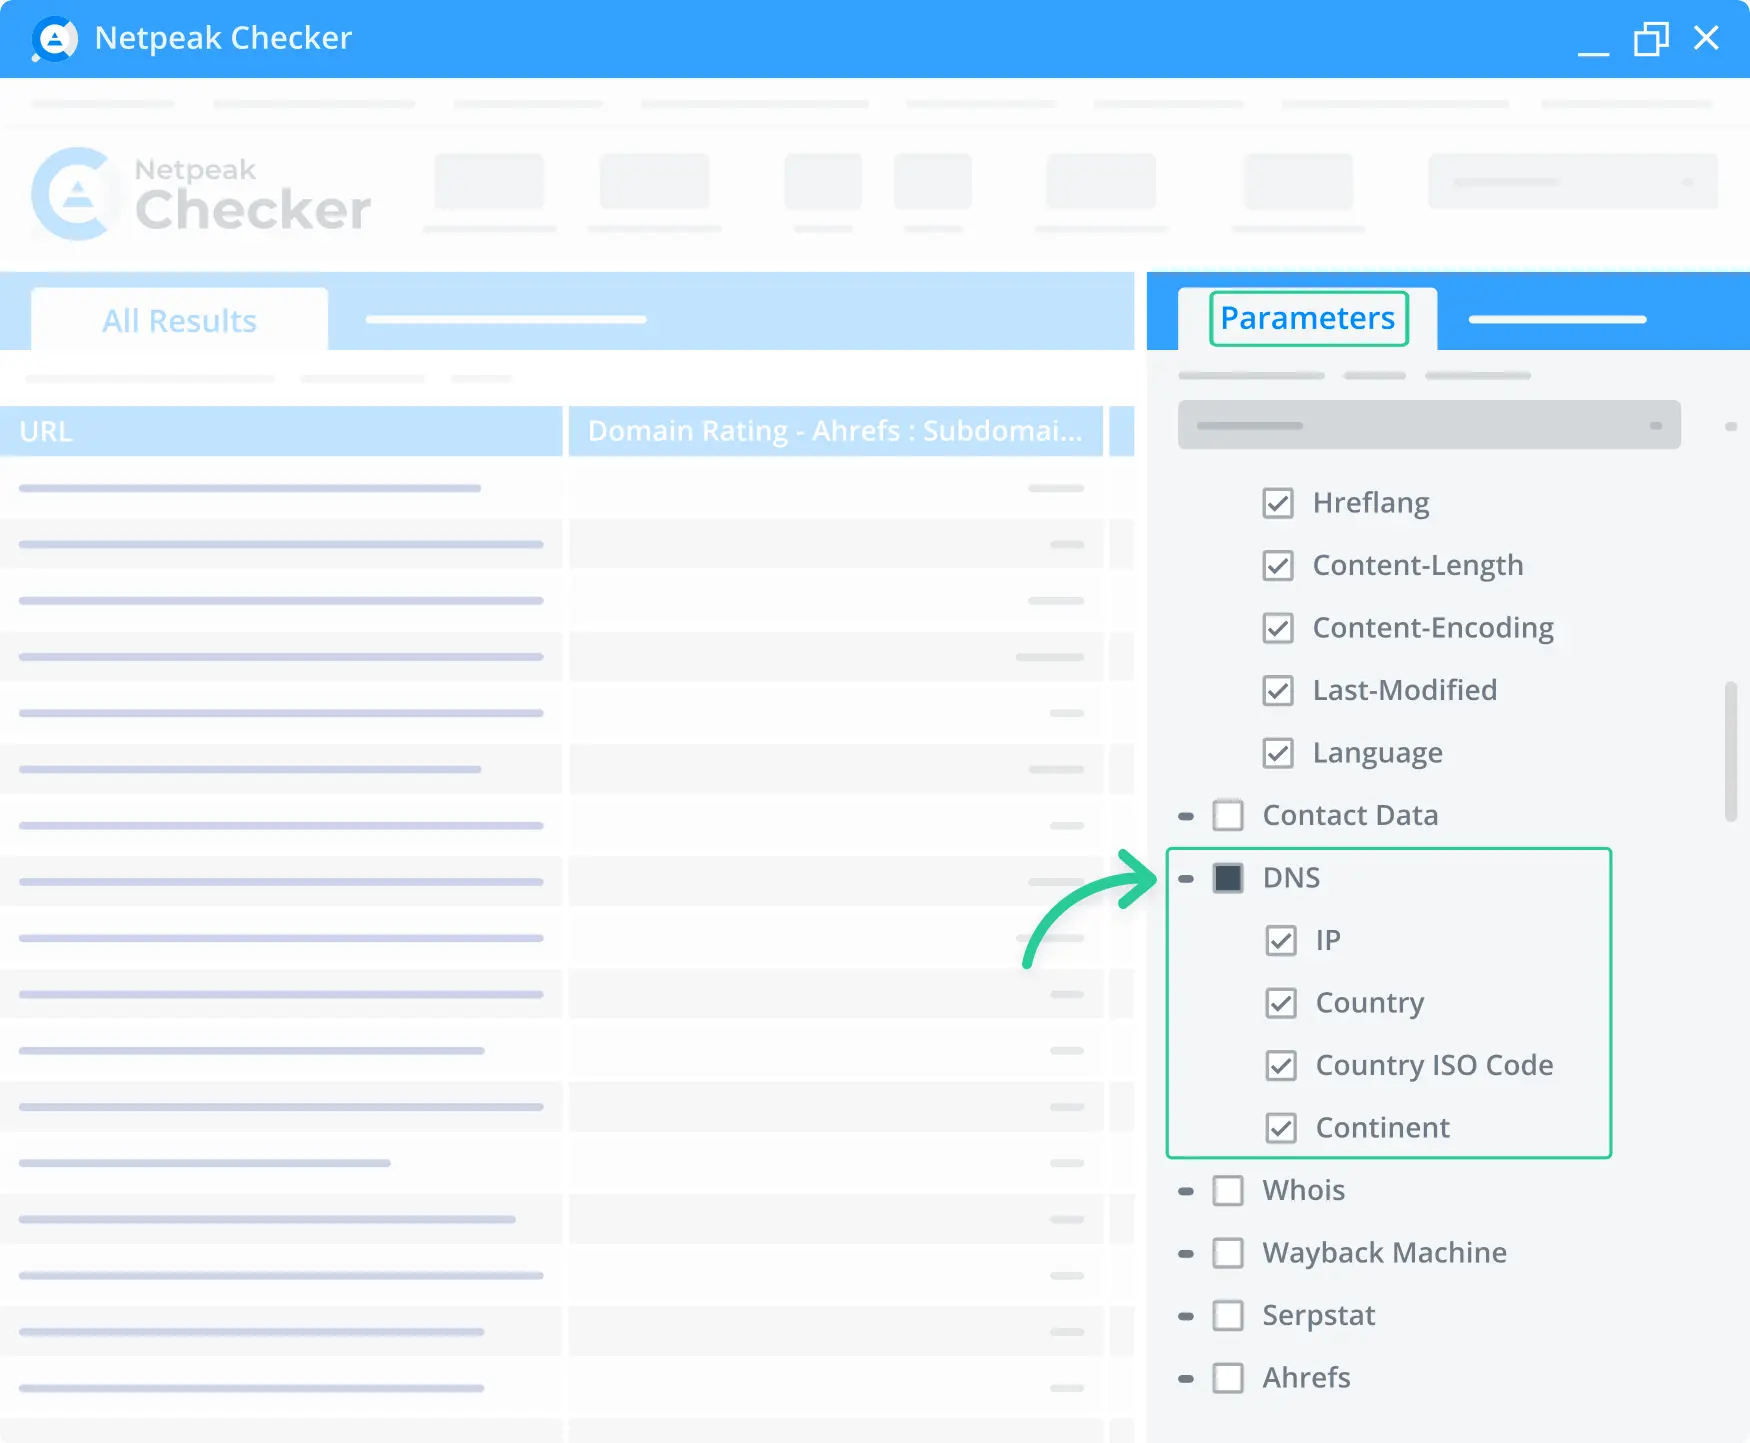
Task: Uncheck the IP parameter under DNS
Action: click(x=1281, y=941)
